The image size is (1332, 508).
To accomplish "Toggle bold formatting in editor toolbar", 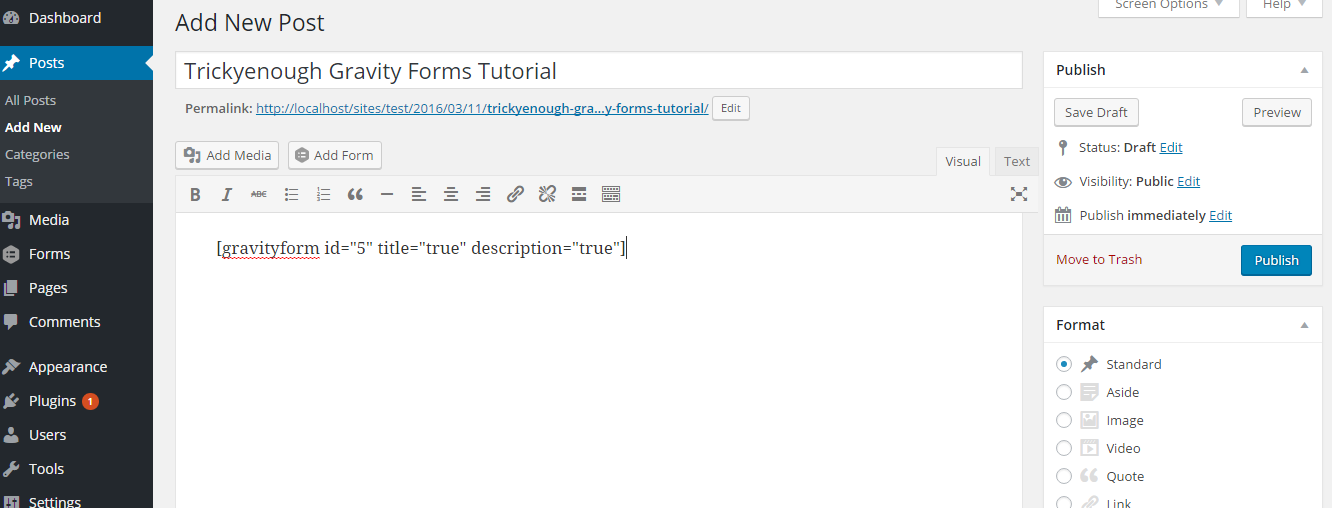I will (195, 194).
